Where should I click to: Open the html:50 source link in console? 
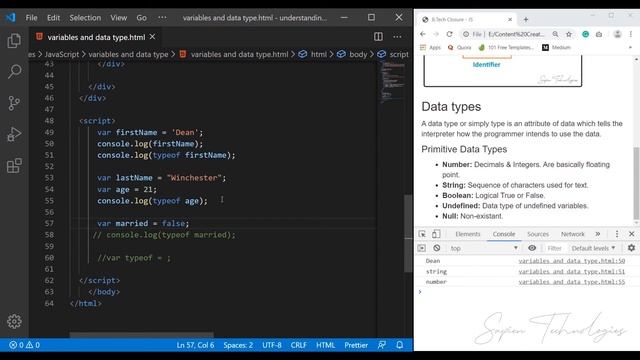click(571, 261)
